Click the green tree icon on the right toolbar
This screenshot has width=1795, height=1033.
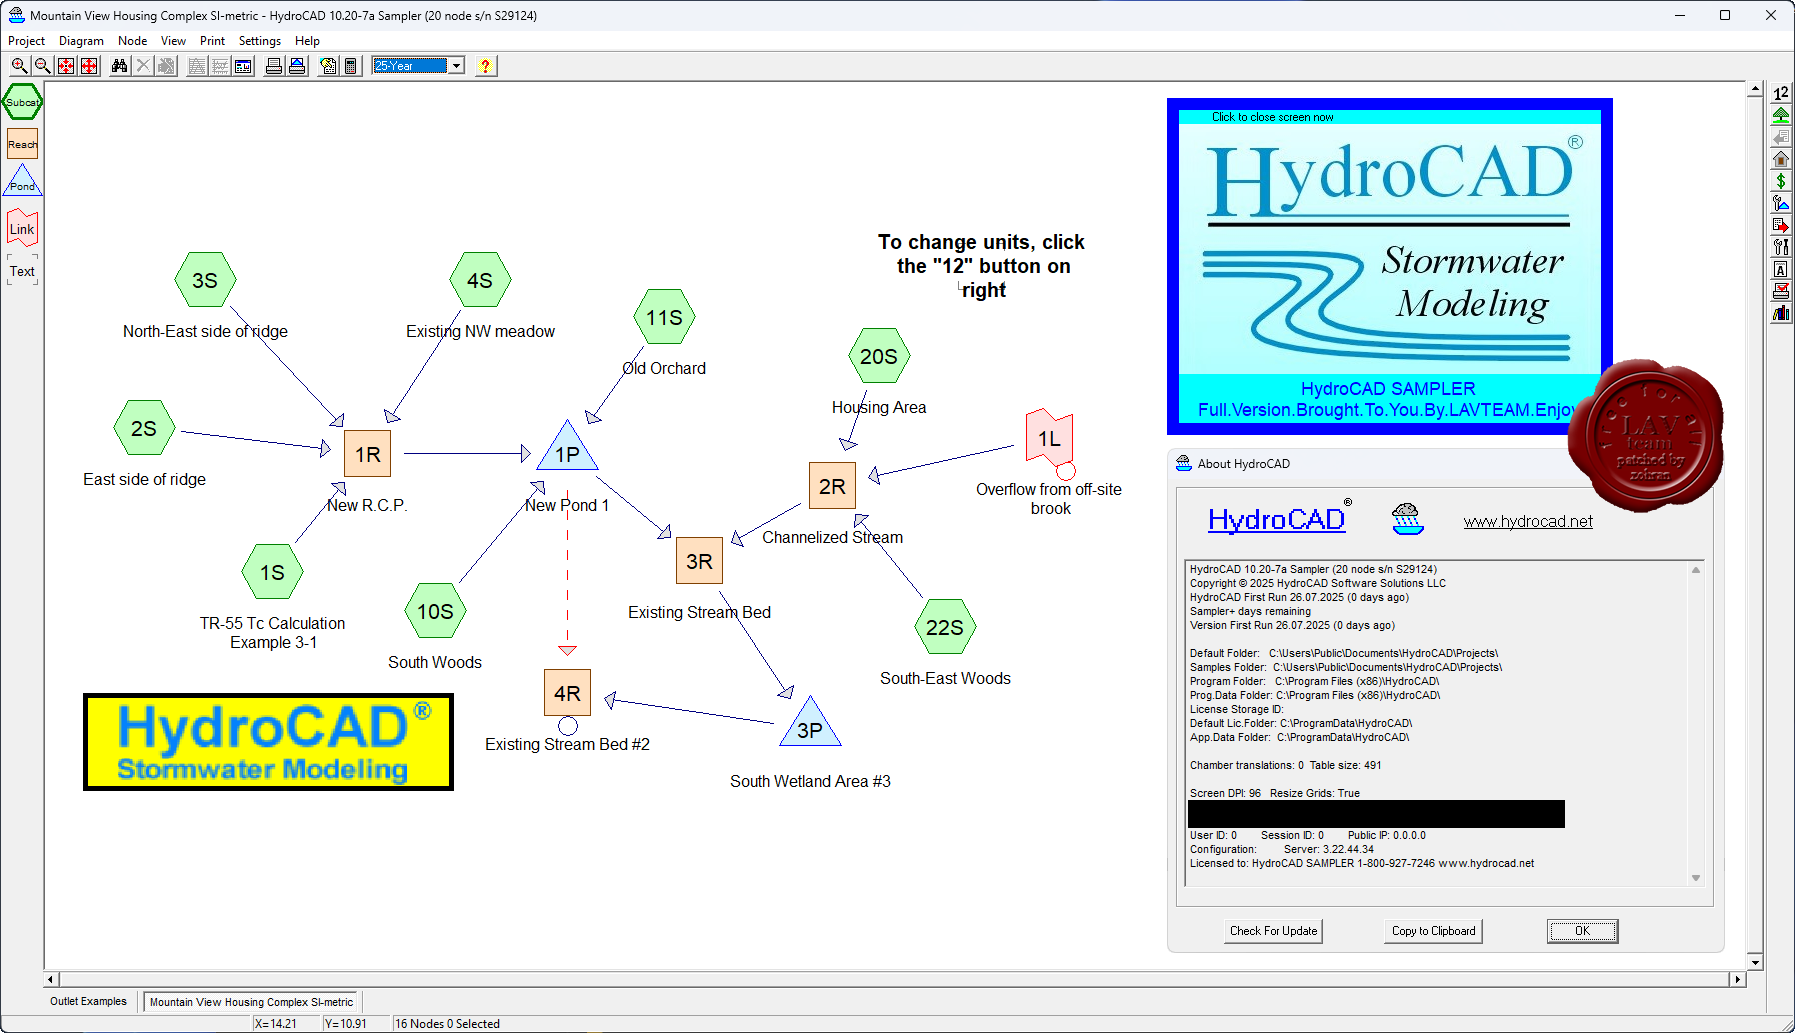pos(1781,115)
